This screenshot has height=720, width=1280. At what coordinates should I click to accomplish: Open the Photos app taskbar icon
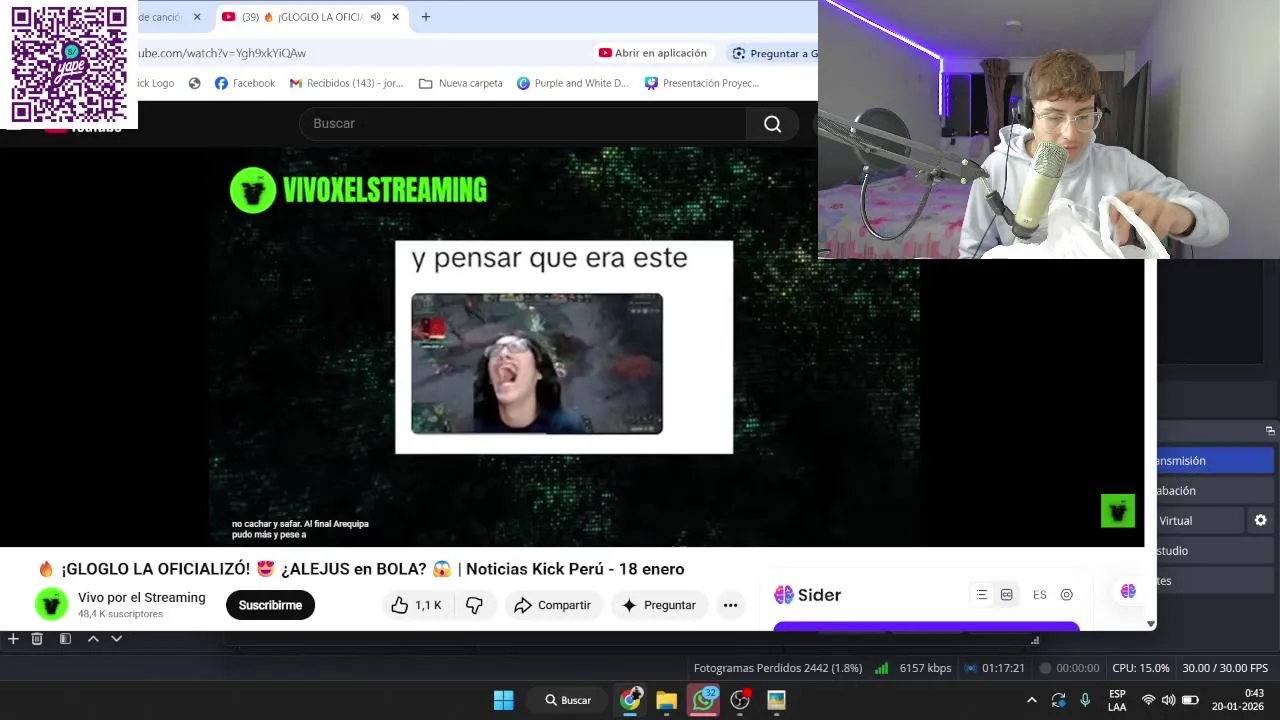pyautogui.click(x=777, y=700)
